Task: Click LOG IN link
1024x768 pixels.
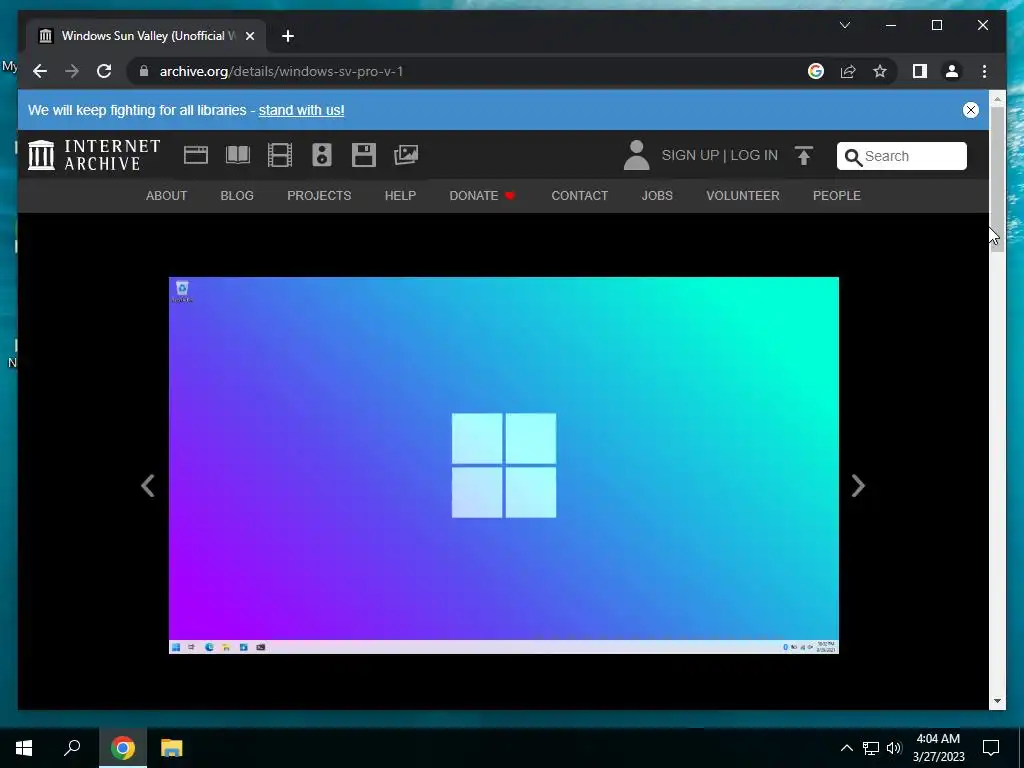Action: tap(754, 155)
